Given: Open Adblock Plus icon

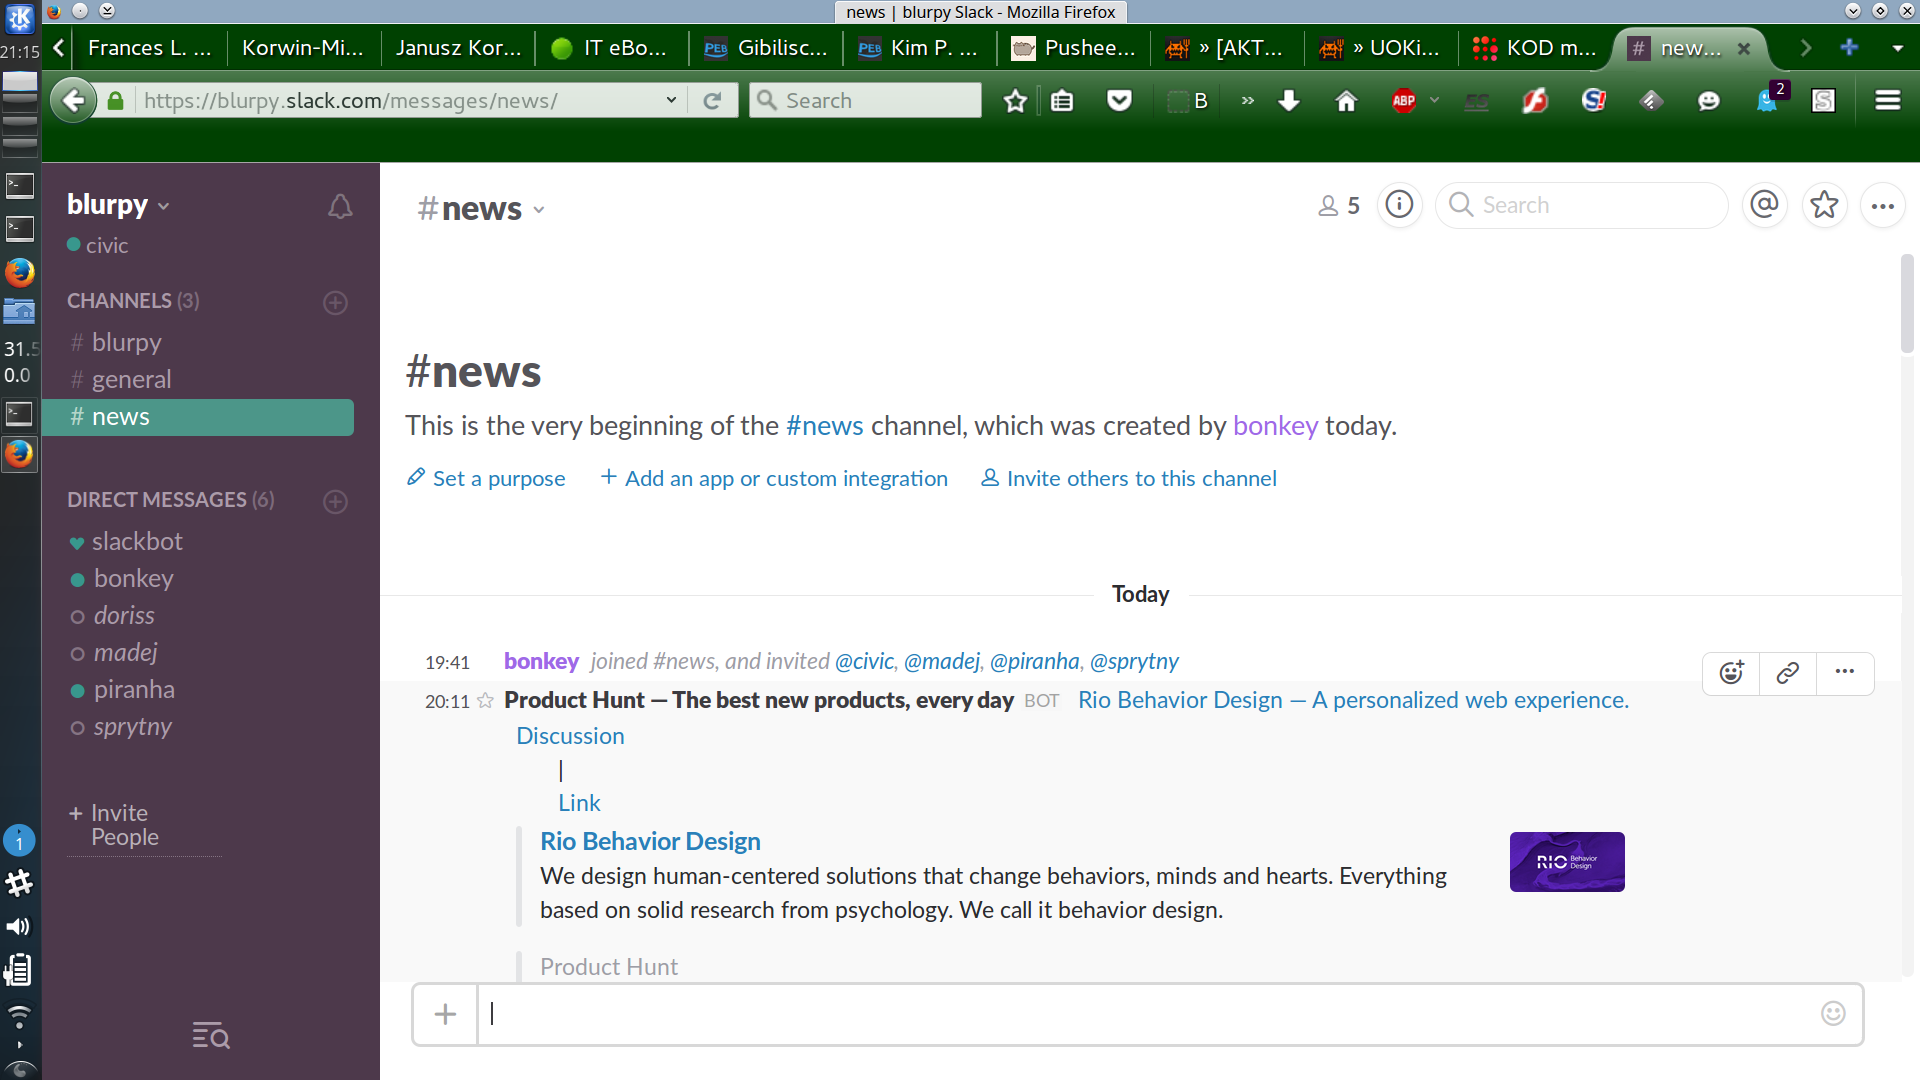Looking at the screenshot, I should tap(1404, 100).
